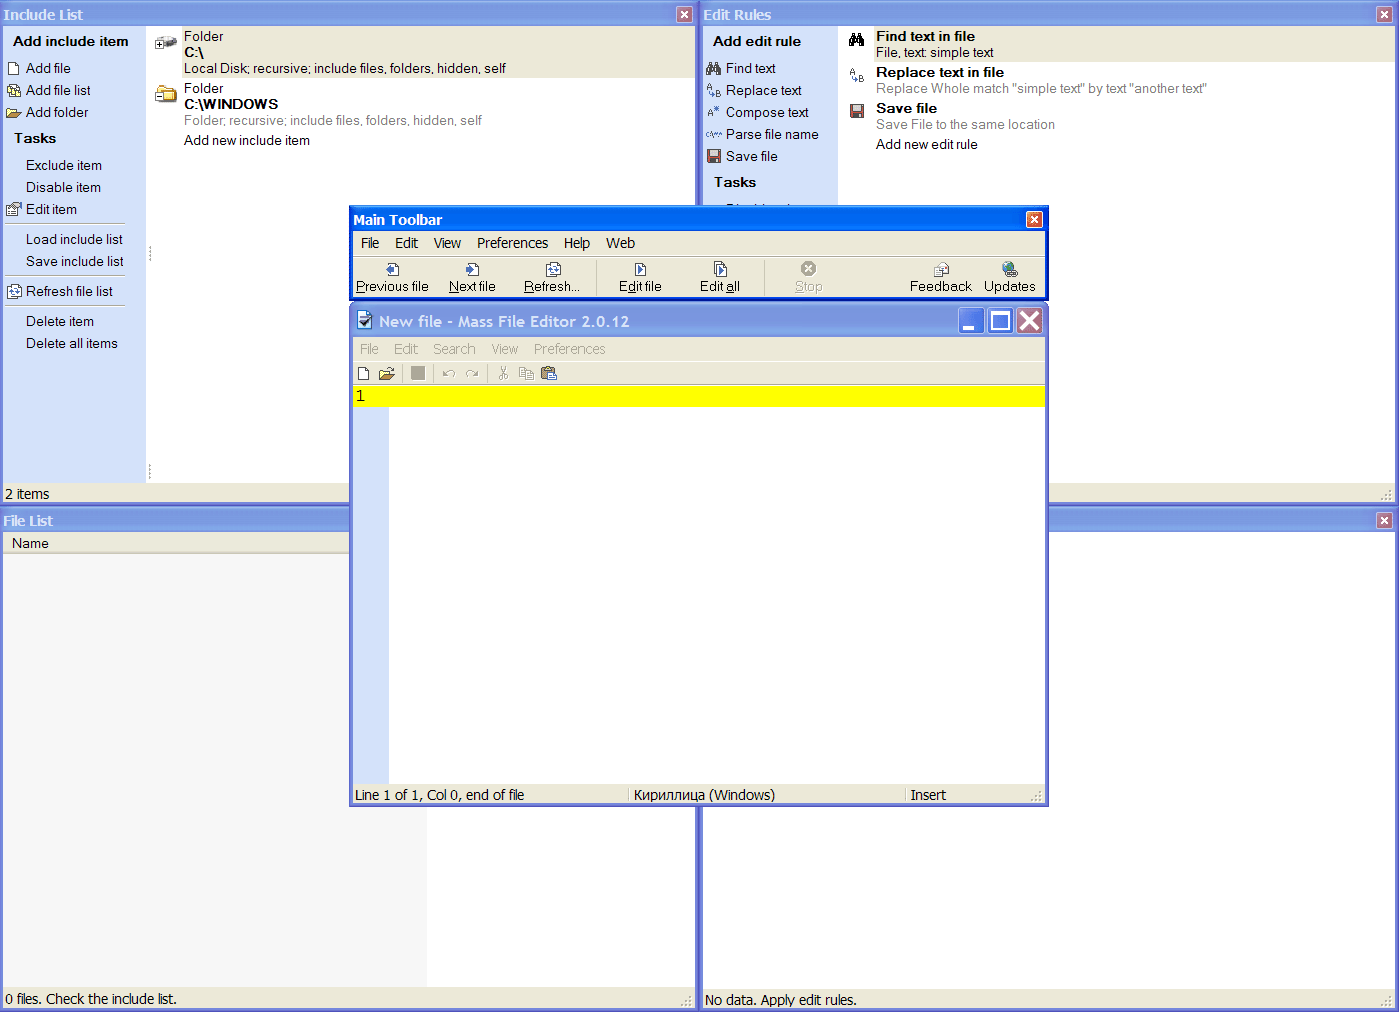Click the New document icon in editor toolbar

pyautogui.click(x=364, y=373)
